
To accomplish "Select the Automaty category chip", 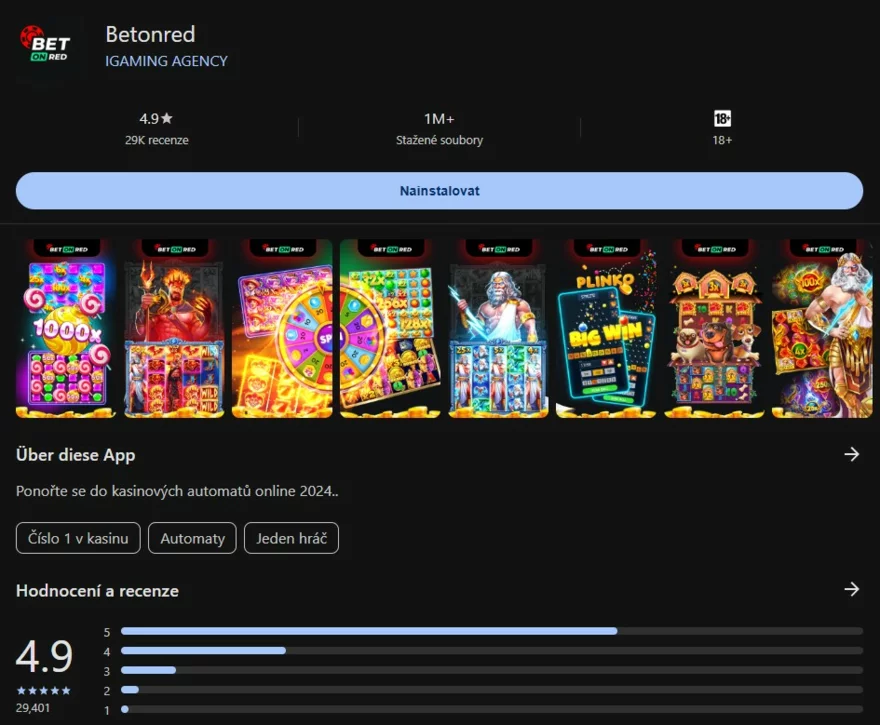I will pos(192,538).
